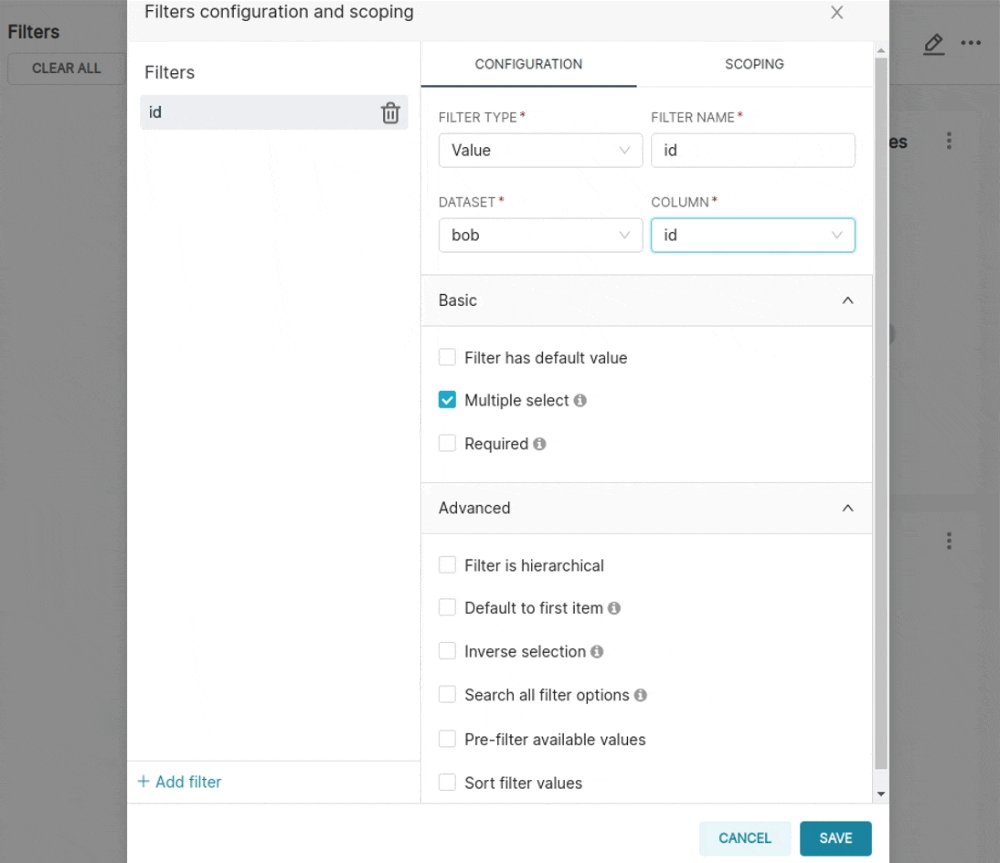The height and width of the screenshot is (863, 1000).
Task: Enable 'Filter has default value'
Action: pos(447,357)
